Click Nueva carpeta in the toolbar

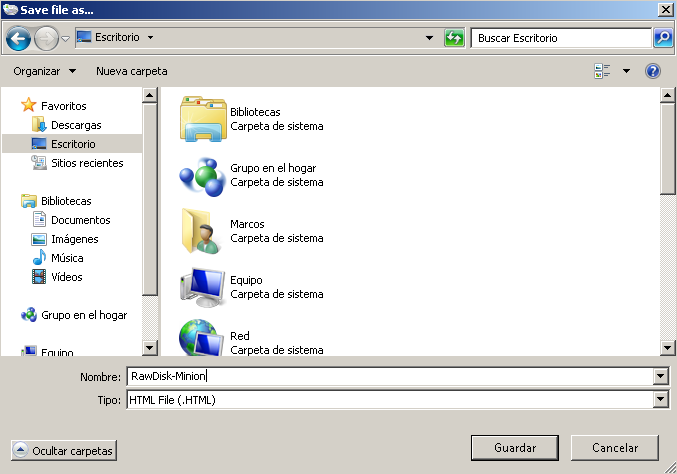click(131, 71)
